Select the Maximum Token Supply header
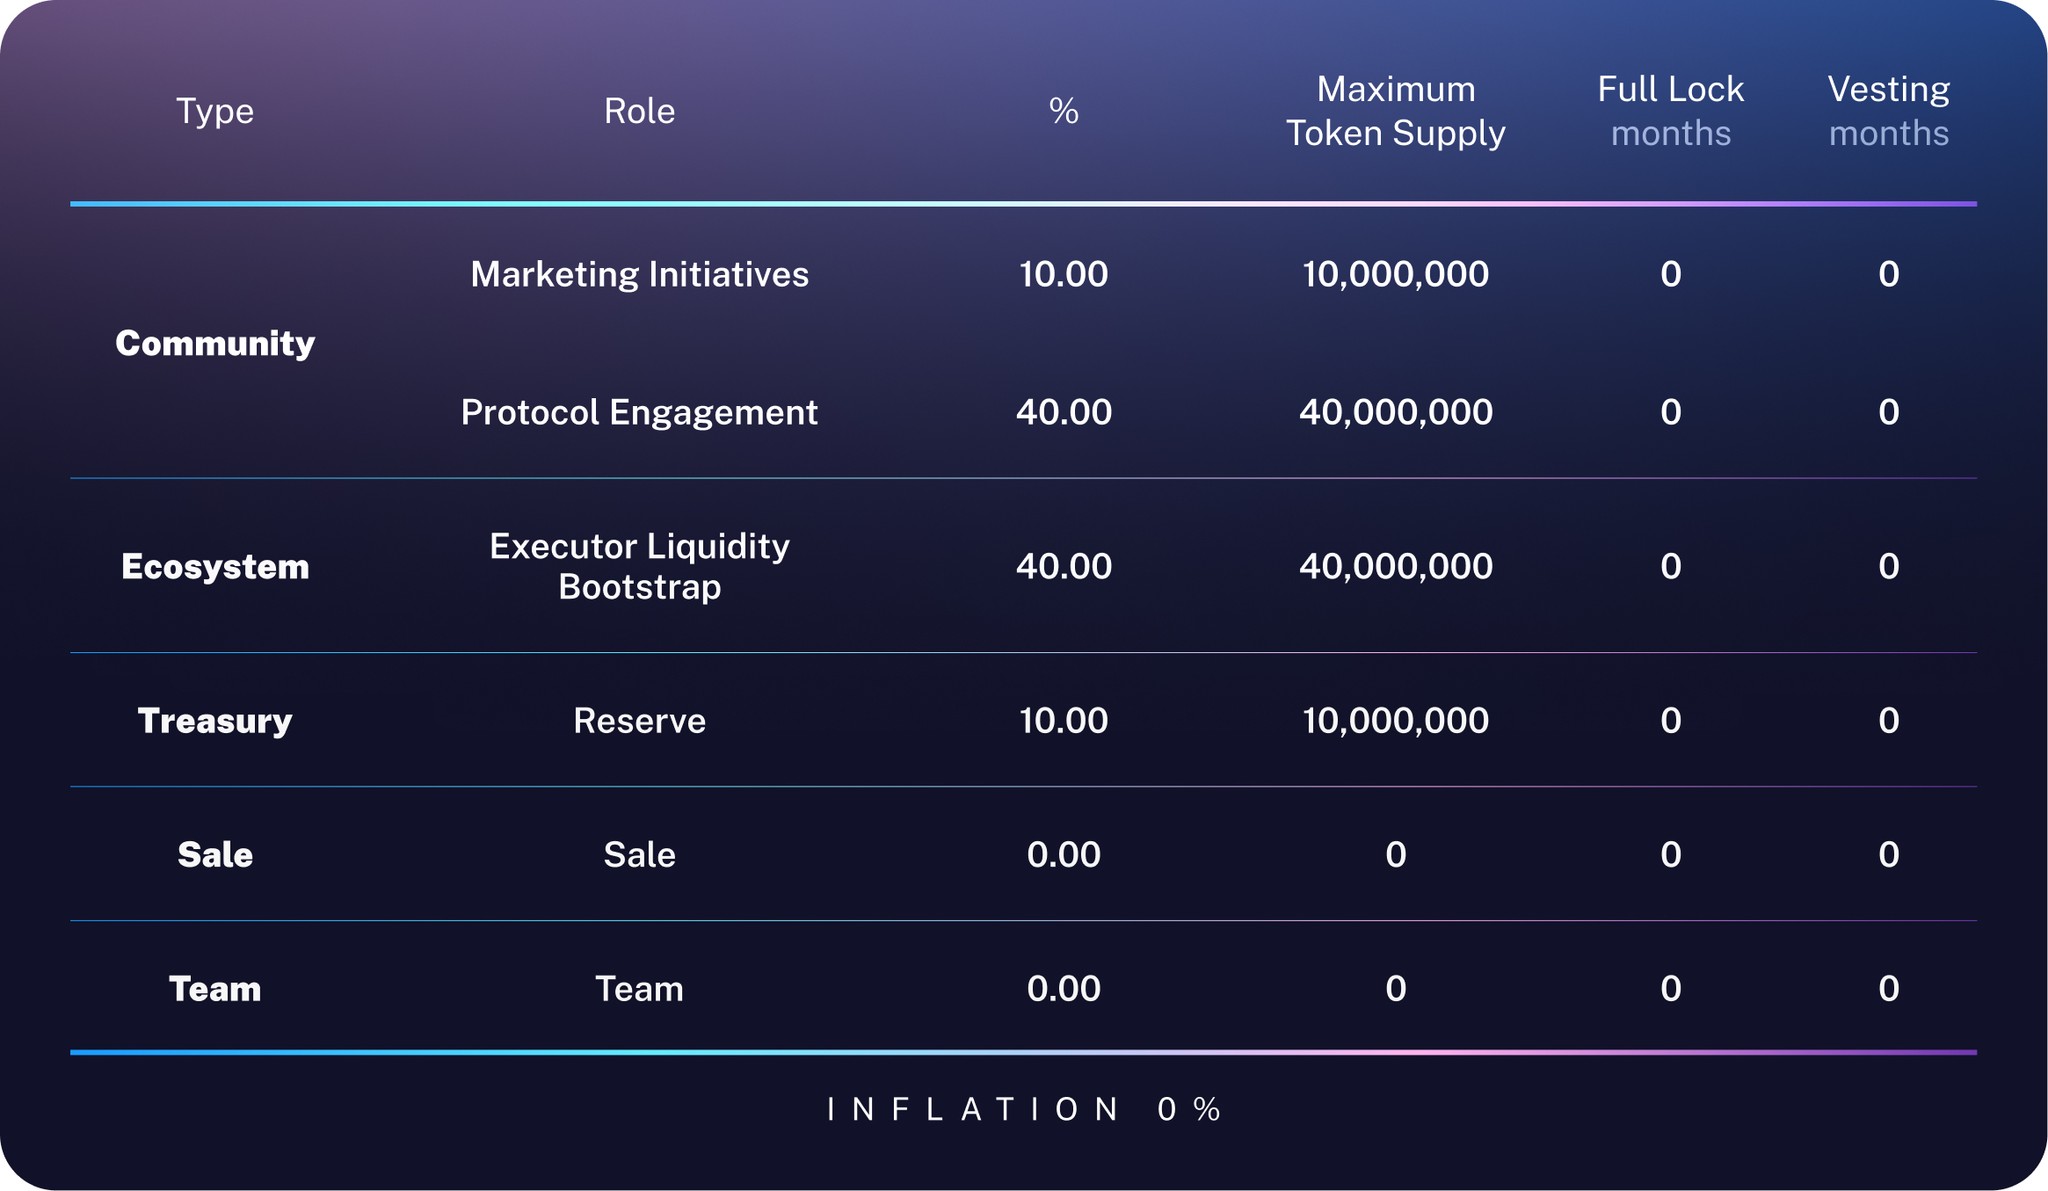 click(x=1395, y=111)
